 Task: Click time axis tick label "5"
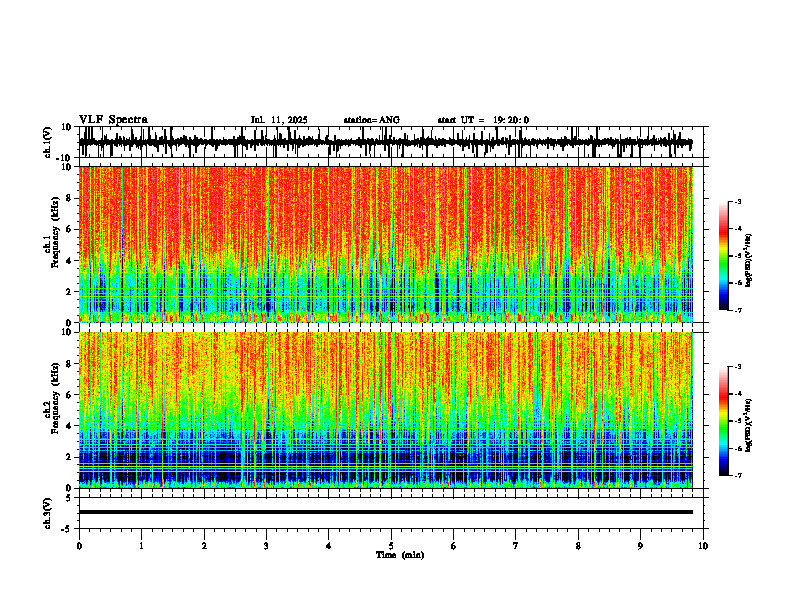tap(391, 546)
